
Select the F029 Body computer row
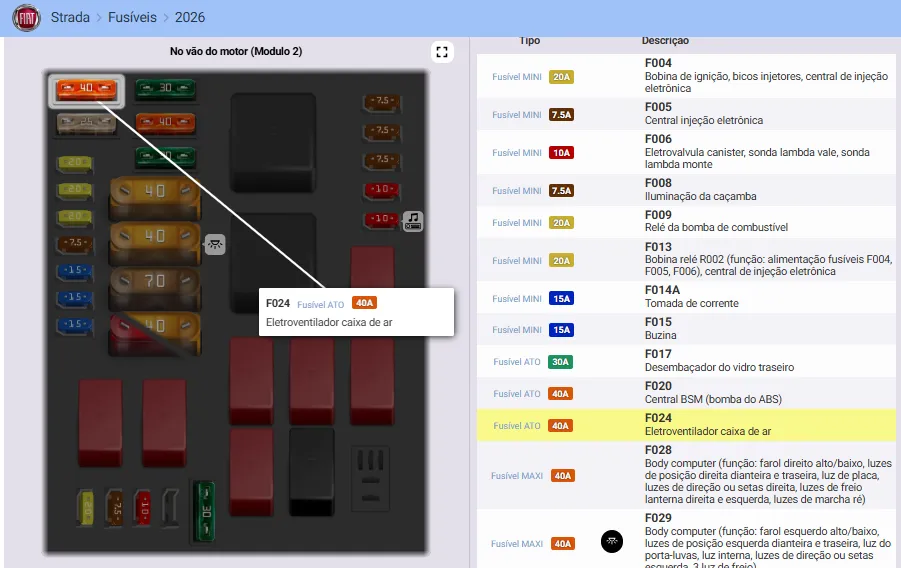(686, 539)
